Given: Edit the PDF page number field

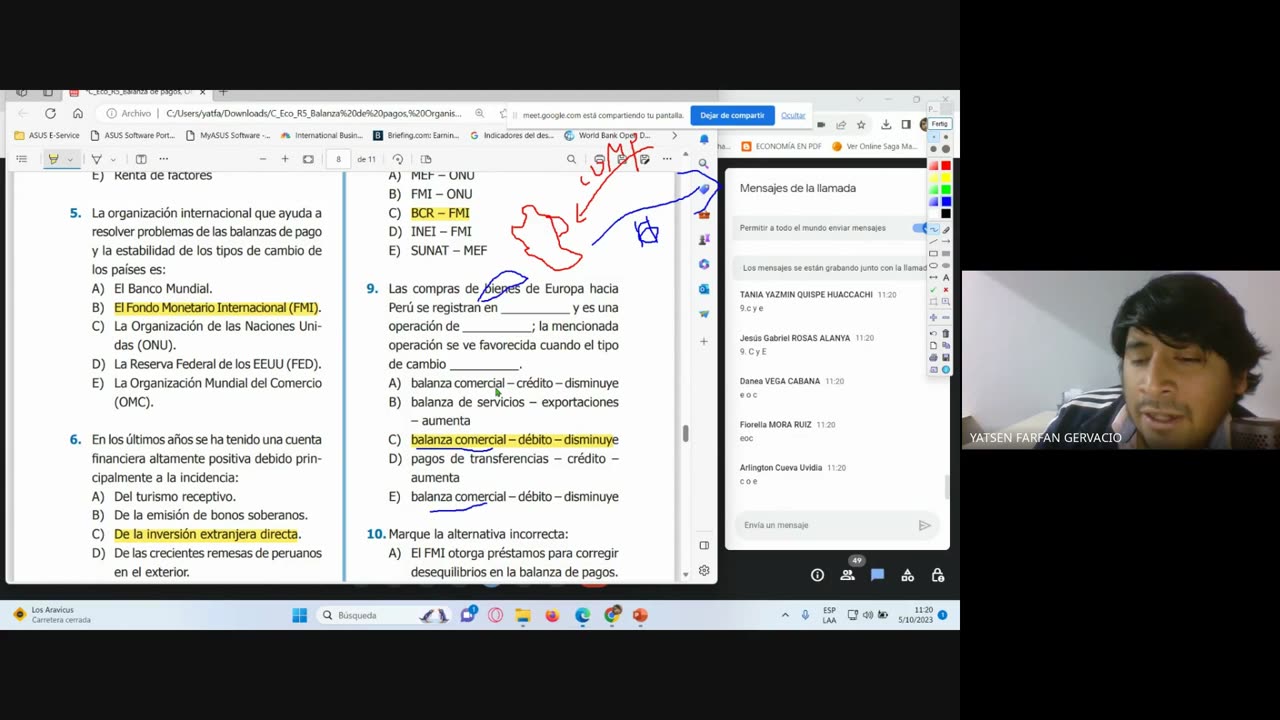Looking at the screenshot, I should coord(338,159).
